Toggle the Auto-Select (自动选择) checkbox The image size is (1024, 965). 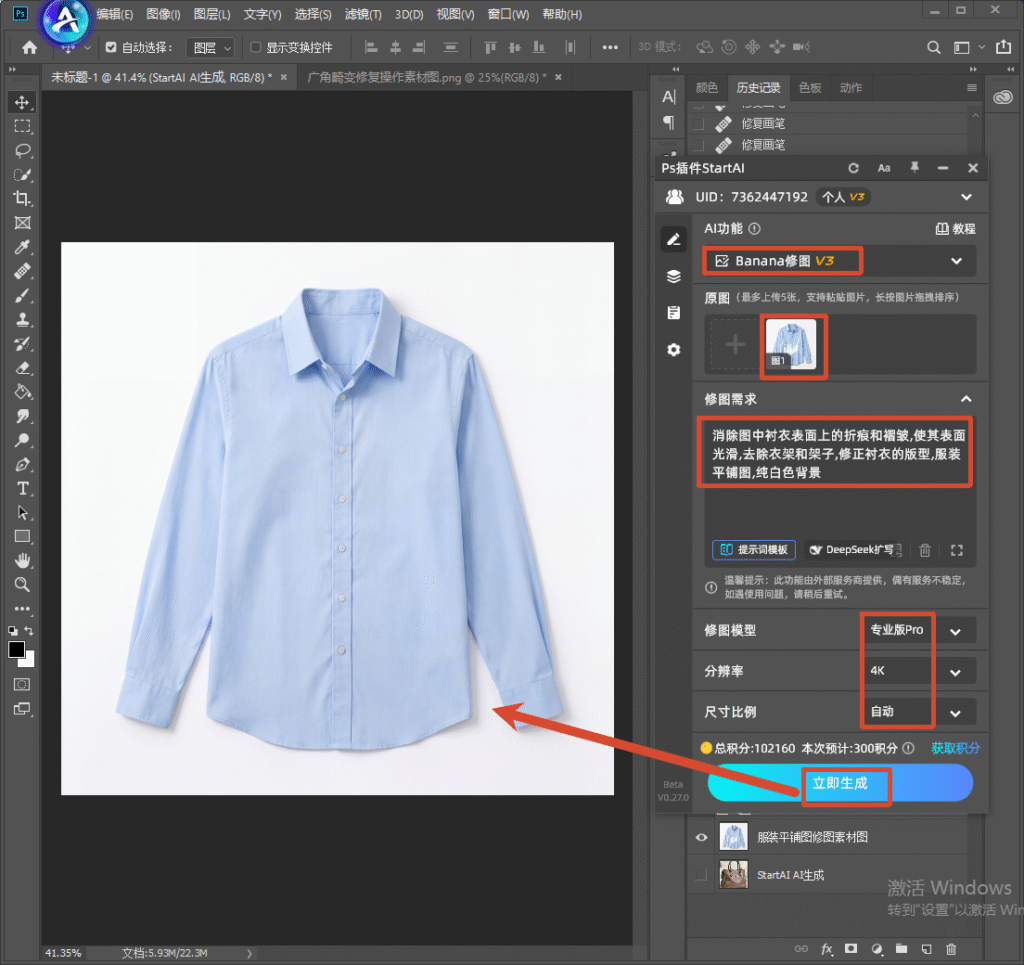click(111, 47)
